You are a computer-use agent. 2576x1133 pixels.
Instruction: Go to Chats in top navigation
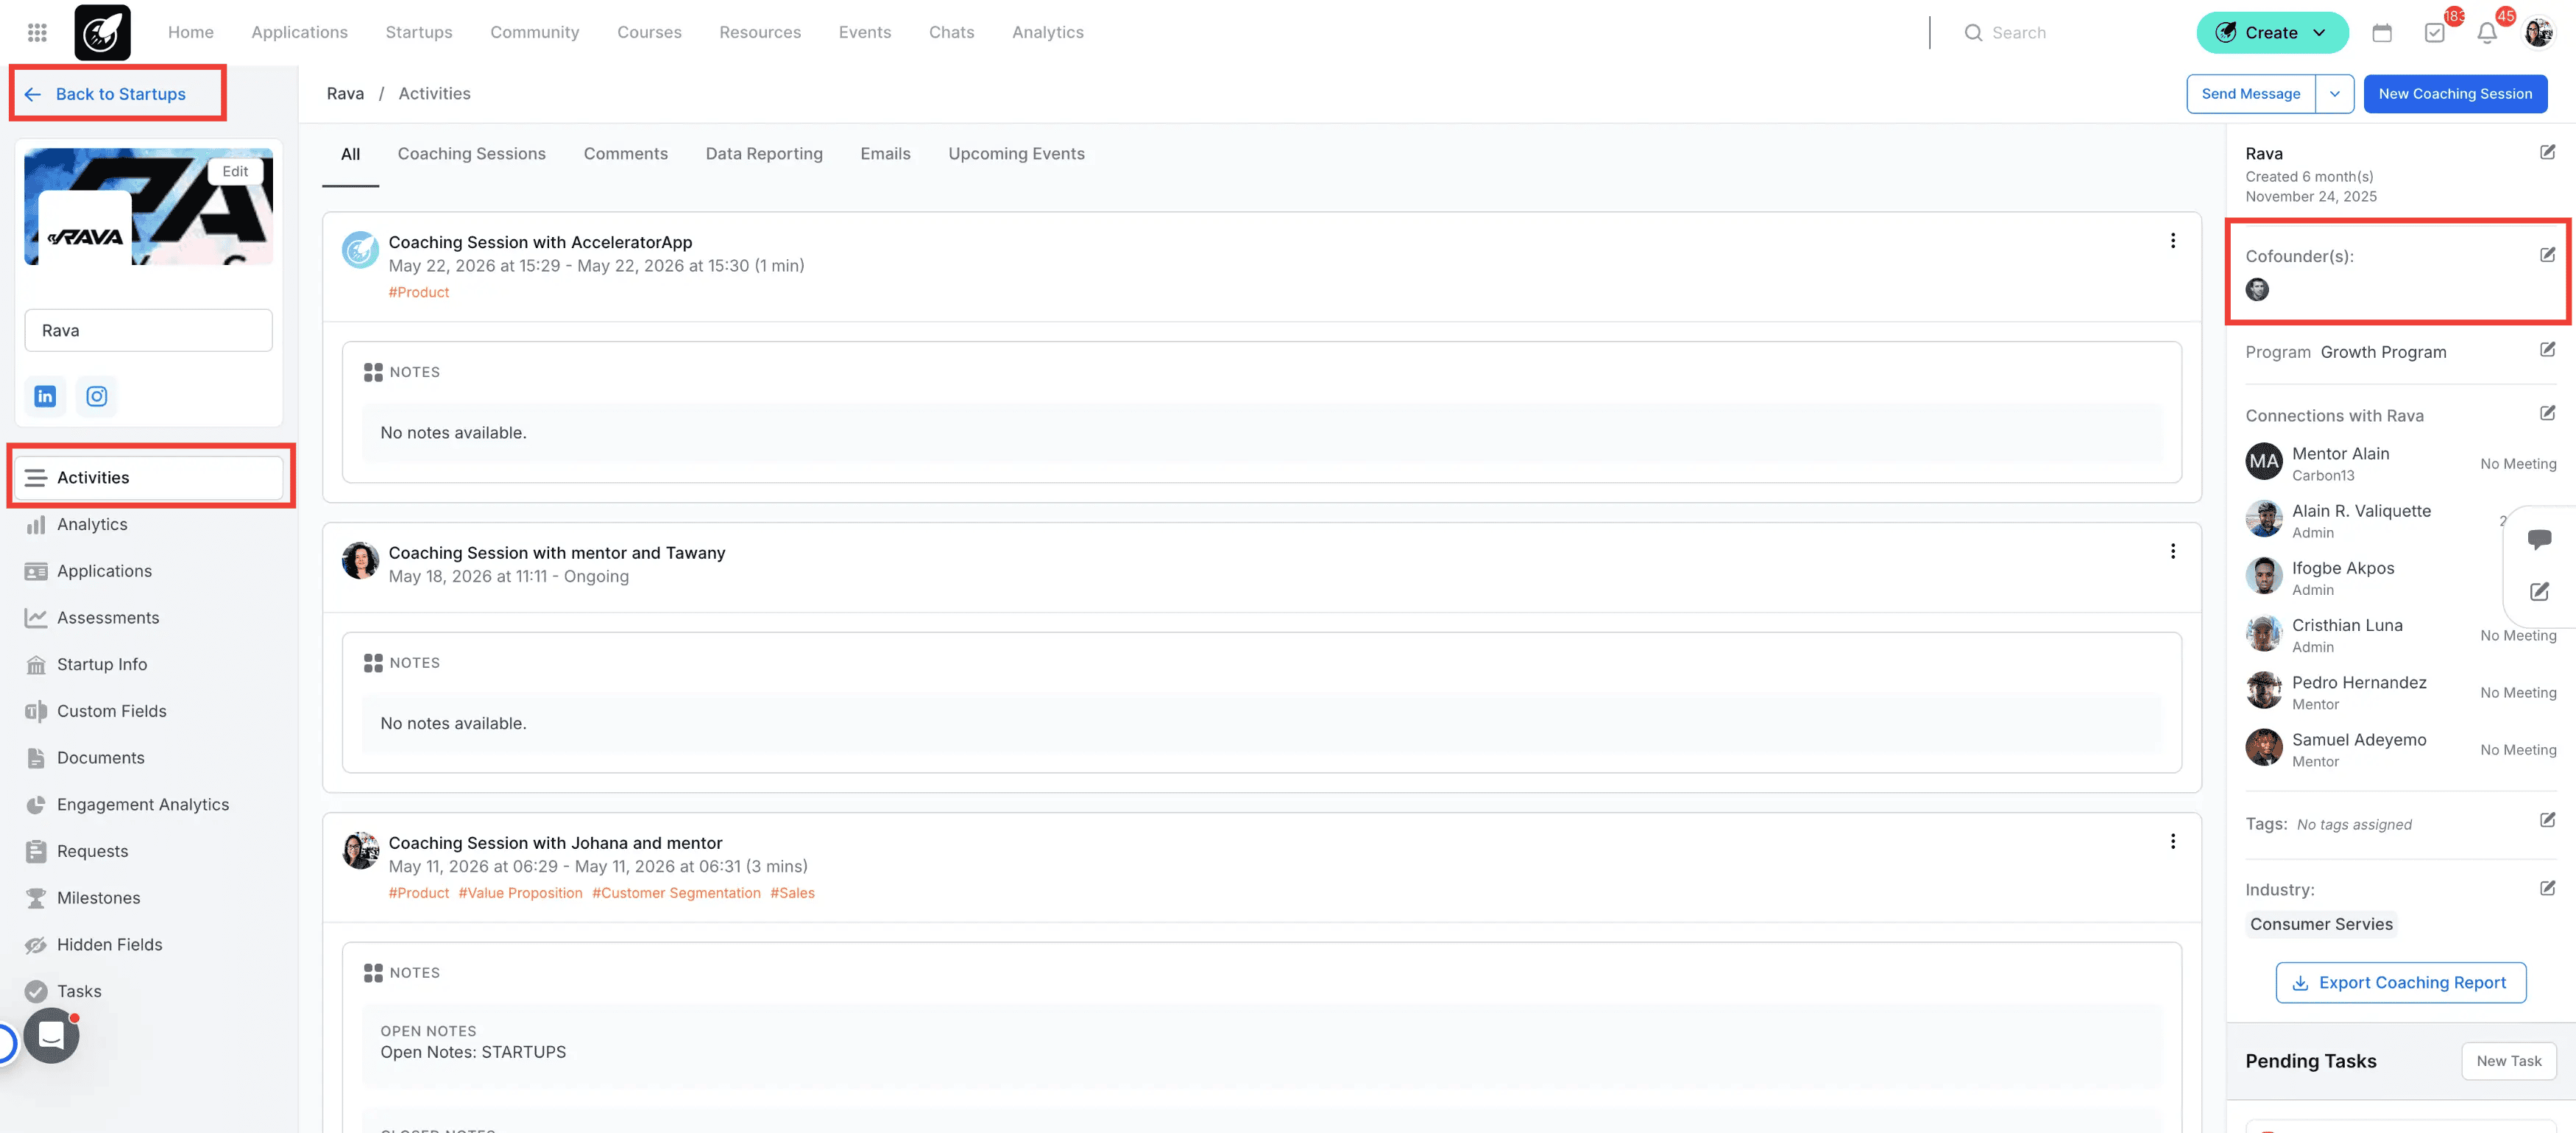point(951,32)
